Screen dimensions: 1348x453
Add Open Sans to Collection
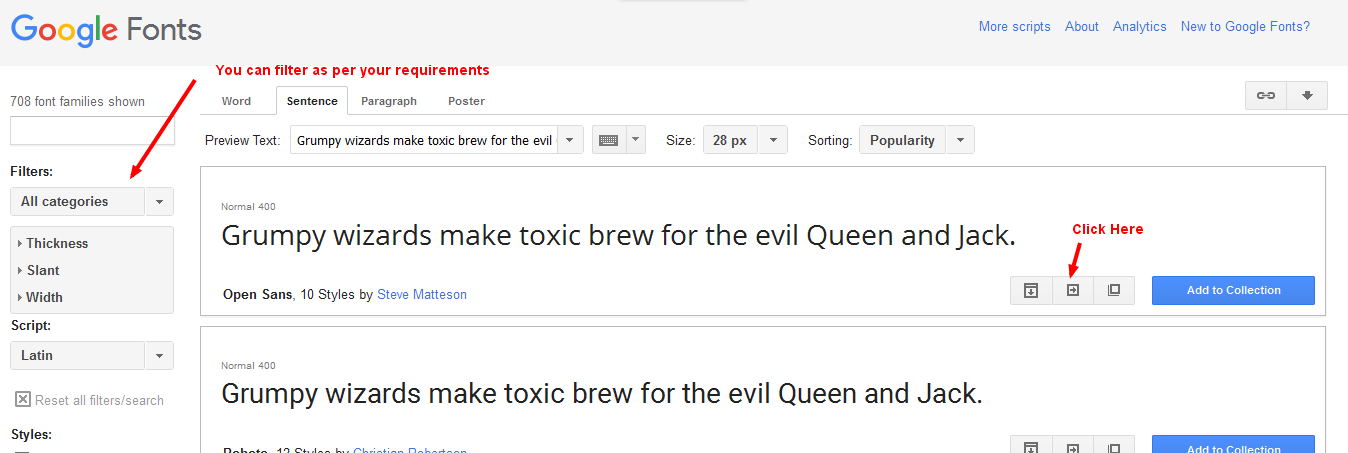coord(1233,290)
